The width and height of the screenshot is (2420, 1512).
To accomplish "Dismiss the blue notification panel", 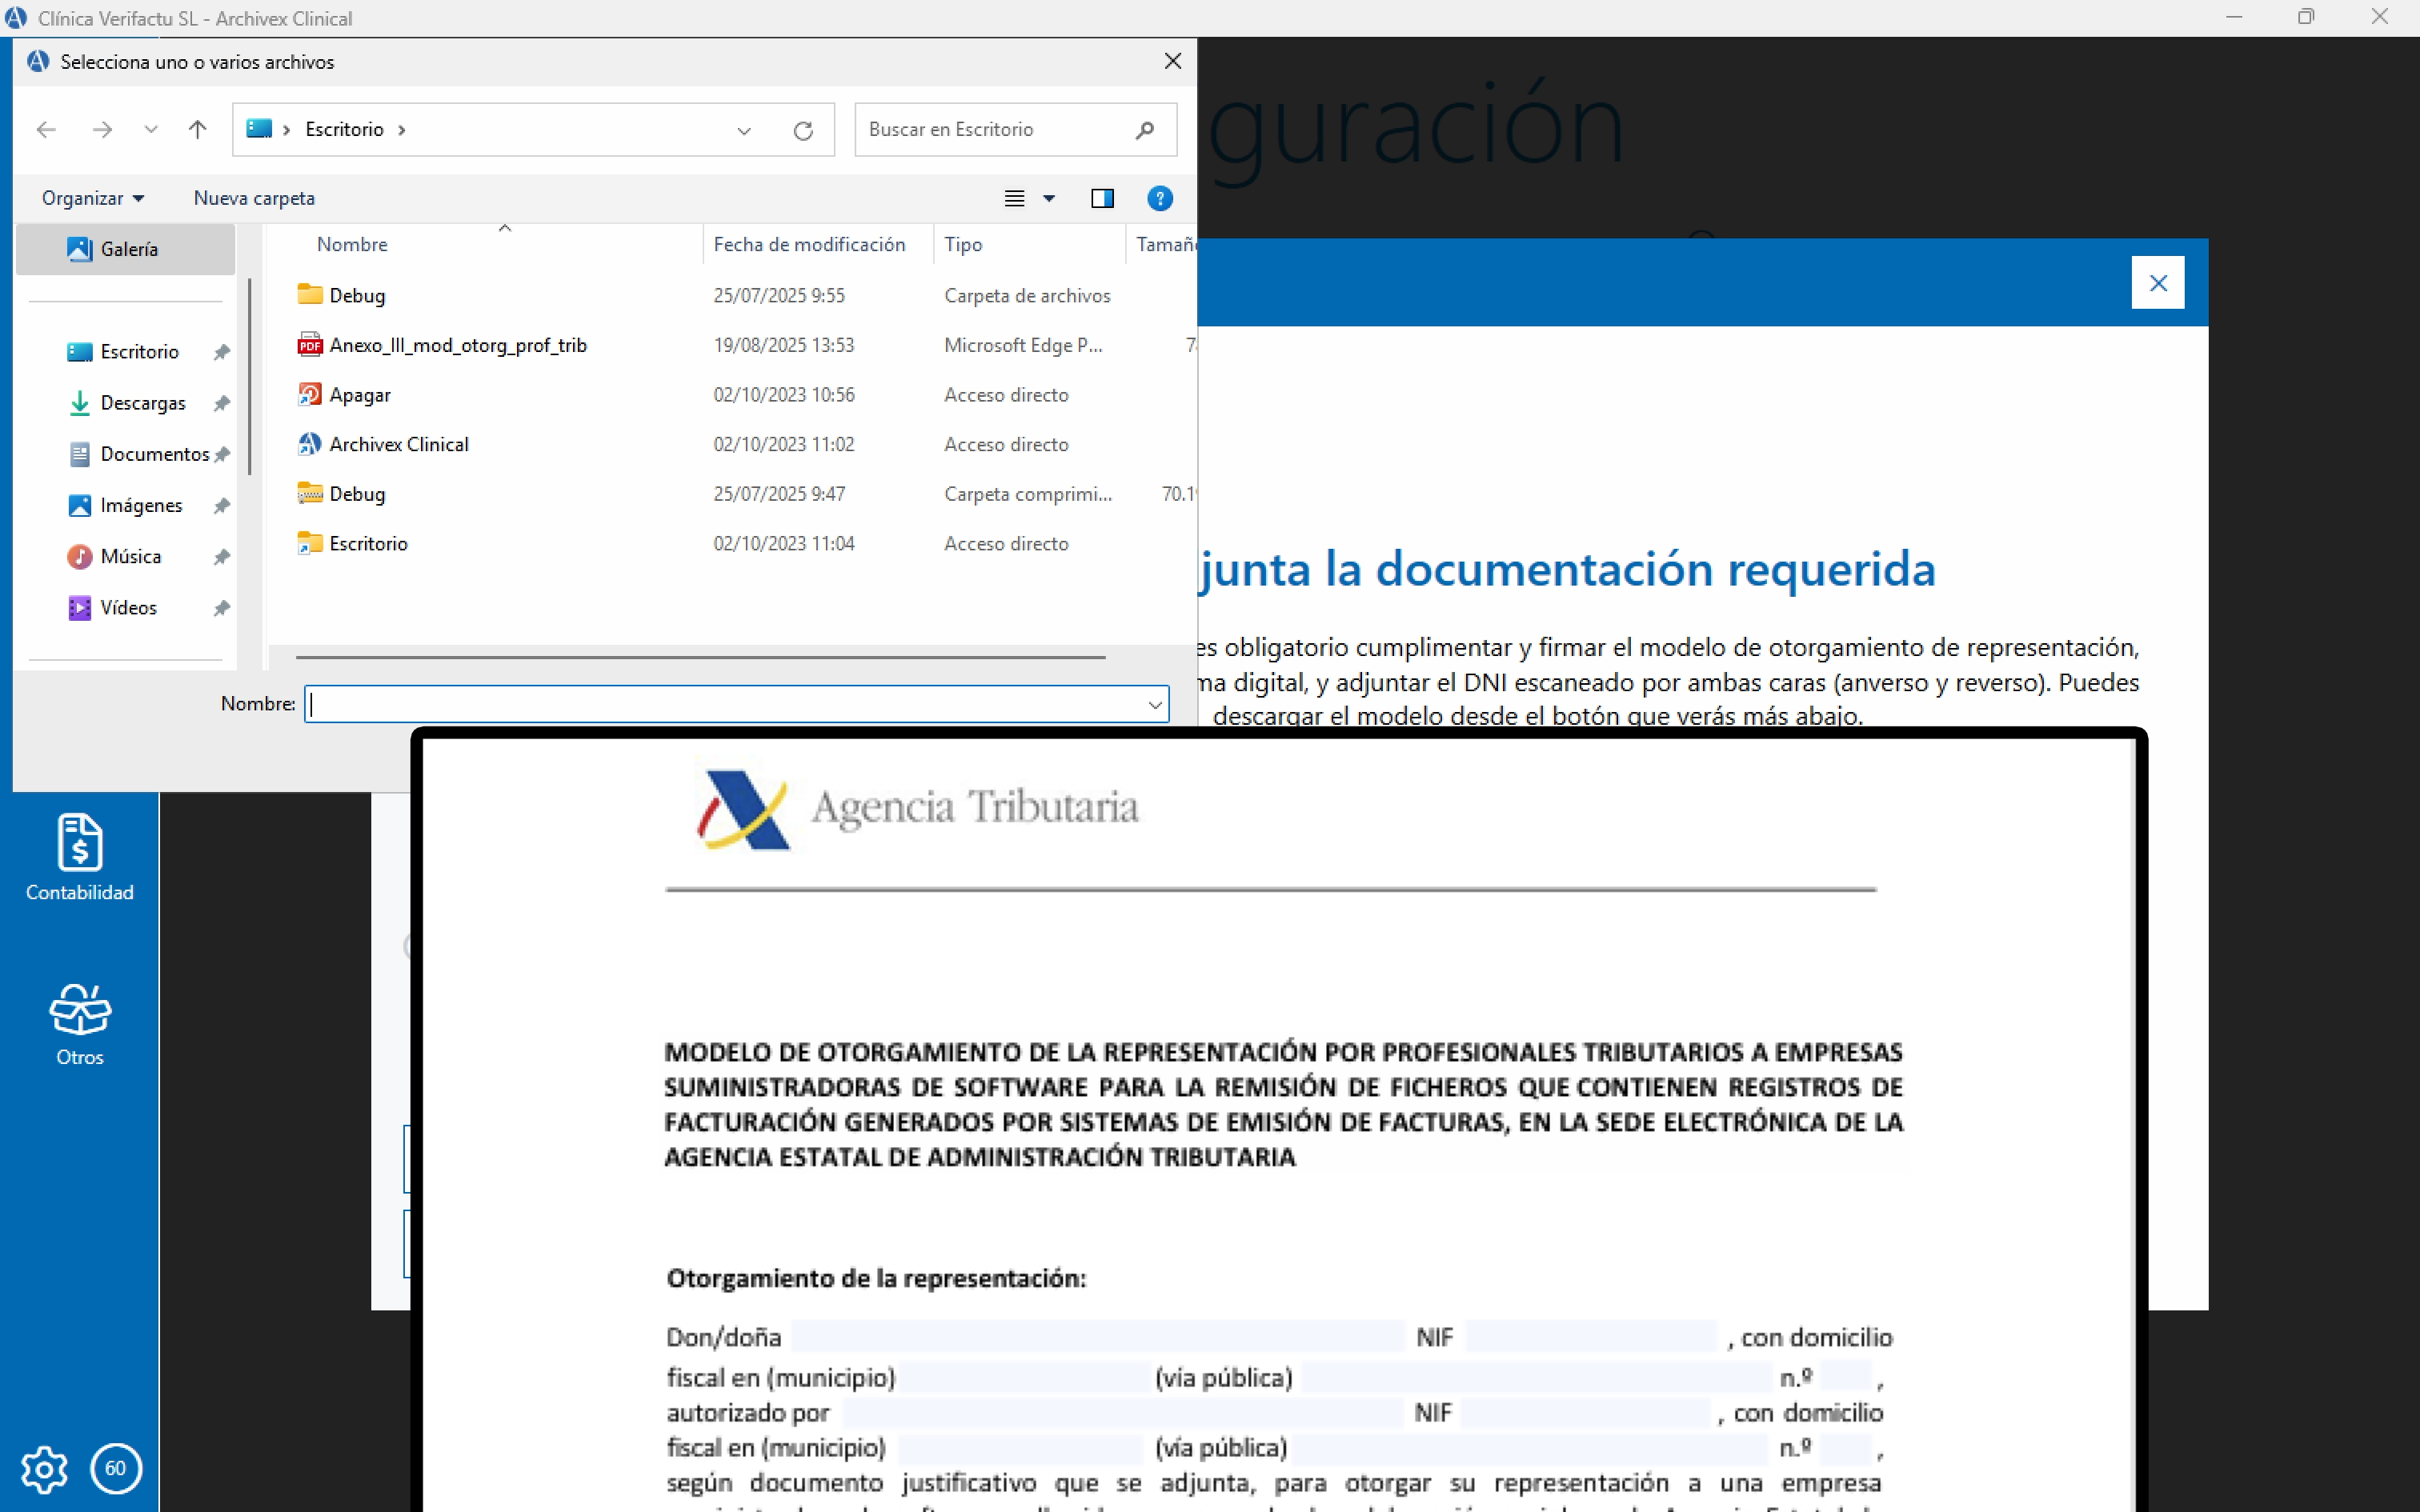I will point(2158,282).
